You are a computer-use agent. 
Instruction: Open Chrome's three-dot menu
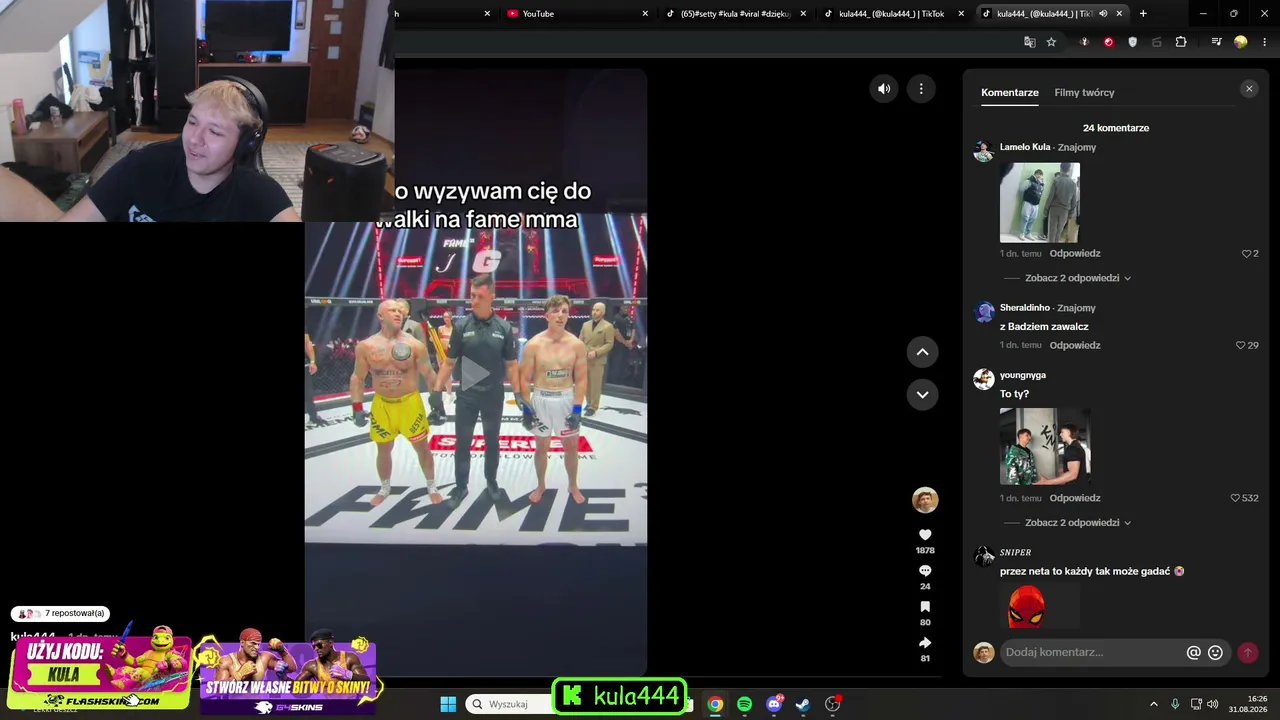pos(1264,42)
